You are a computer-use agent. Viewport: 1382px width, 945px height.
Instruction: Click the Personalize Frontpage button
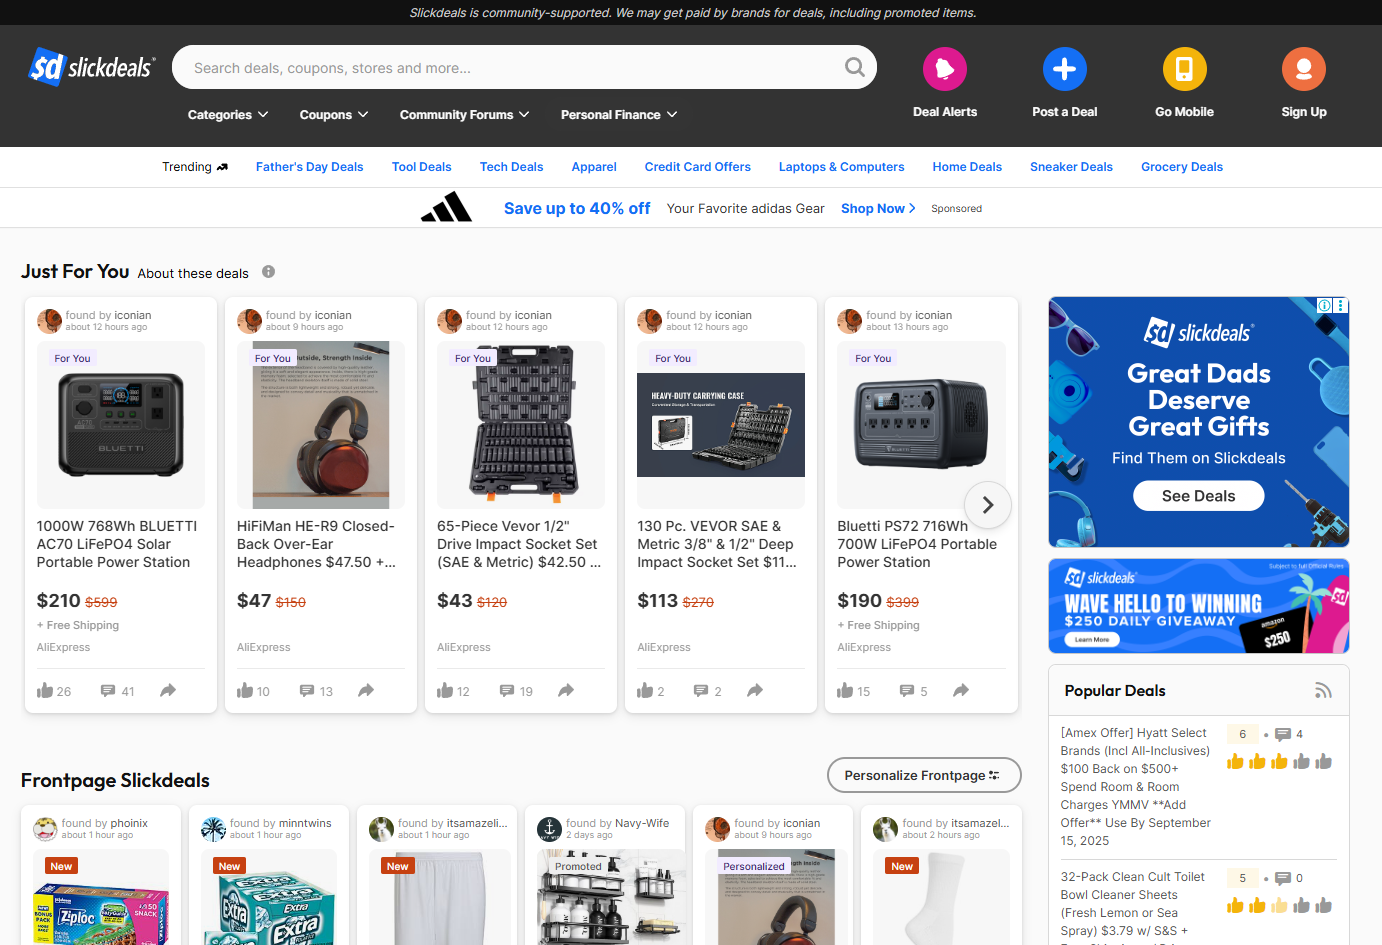pyautogui.click(x=923, y=775)
